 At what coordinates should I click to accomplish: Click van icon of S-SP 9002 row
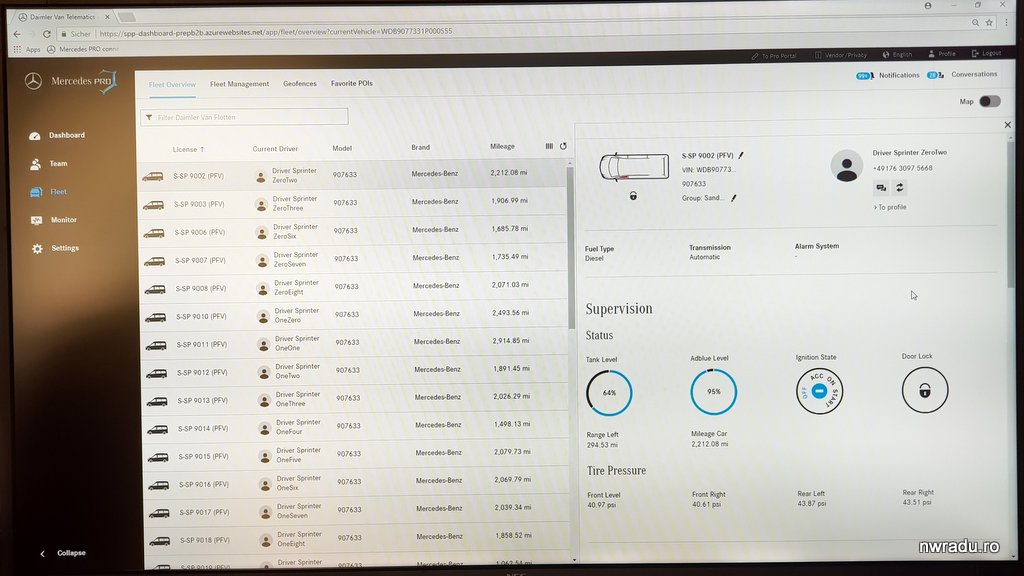click(153, 176)
